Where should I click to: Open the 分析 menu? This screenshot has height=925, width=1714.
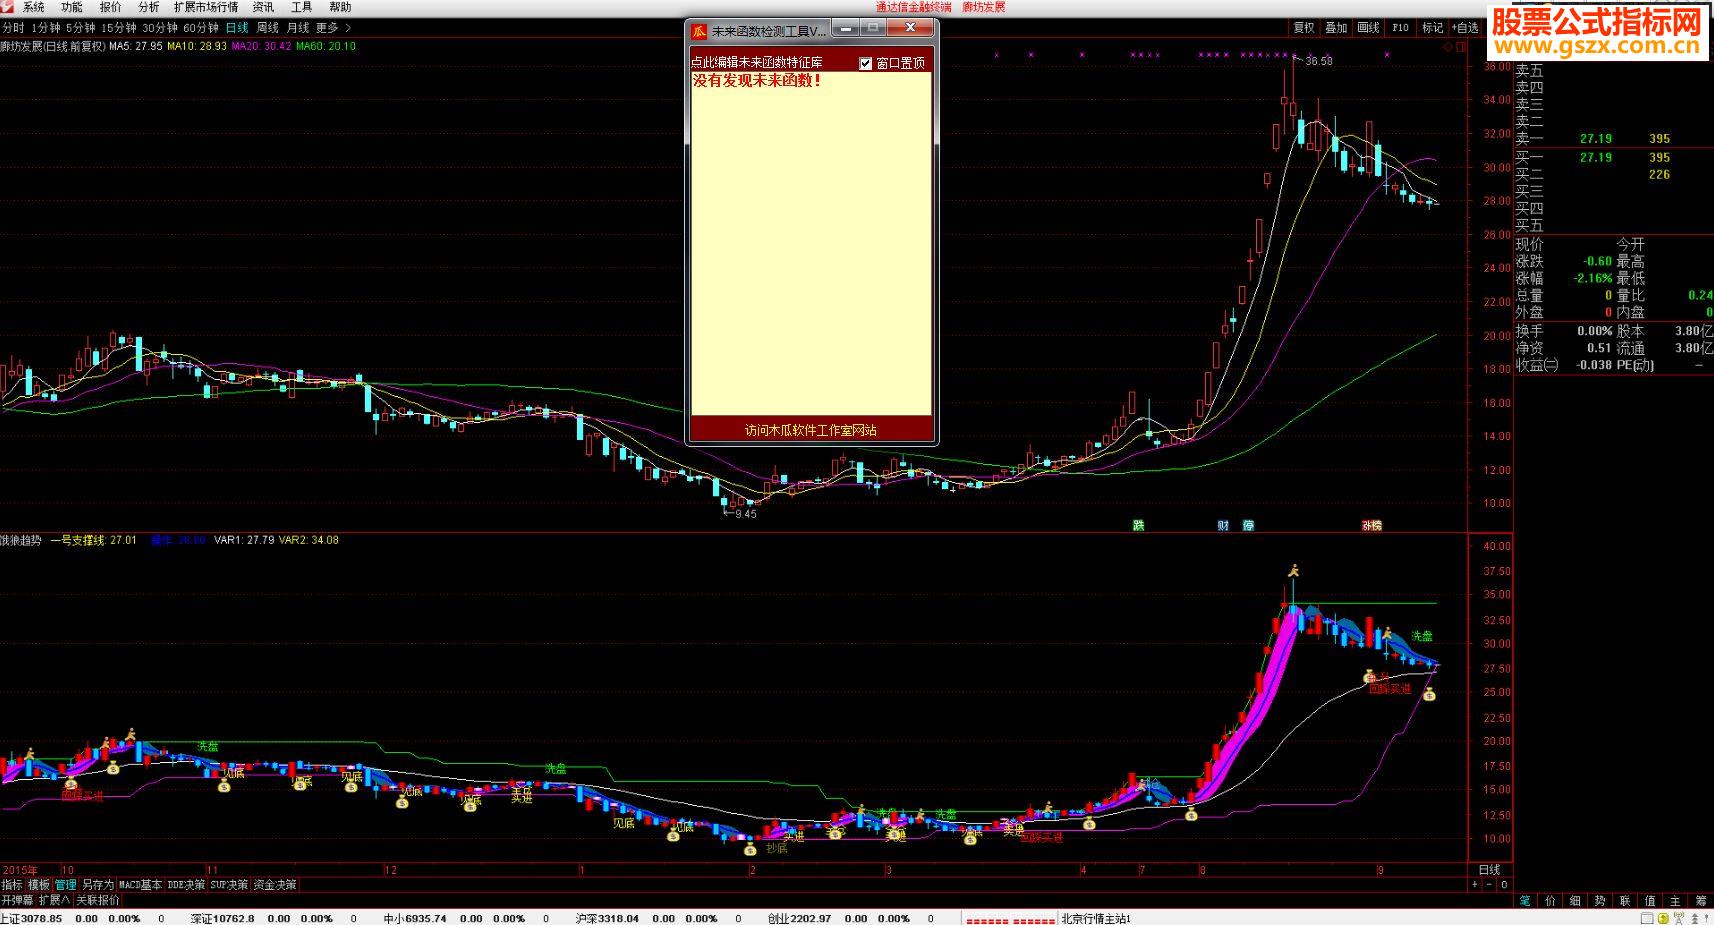coord(148,7)
